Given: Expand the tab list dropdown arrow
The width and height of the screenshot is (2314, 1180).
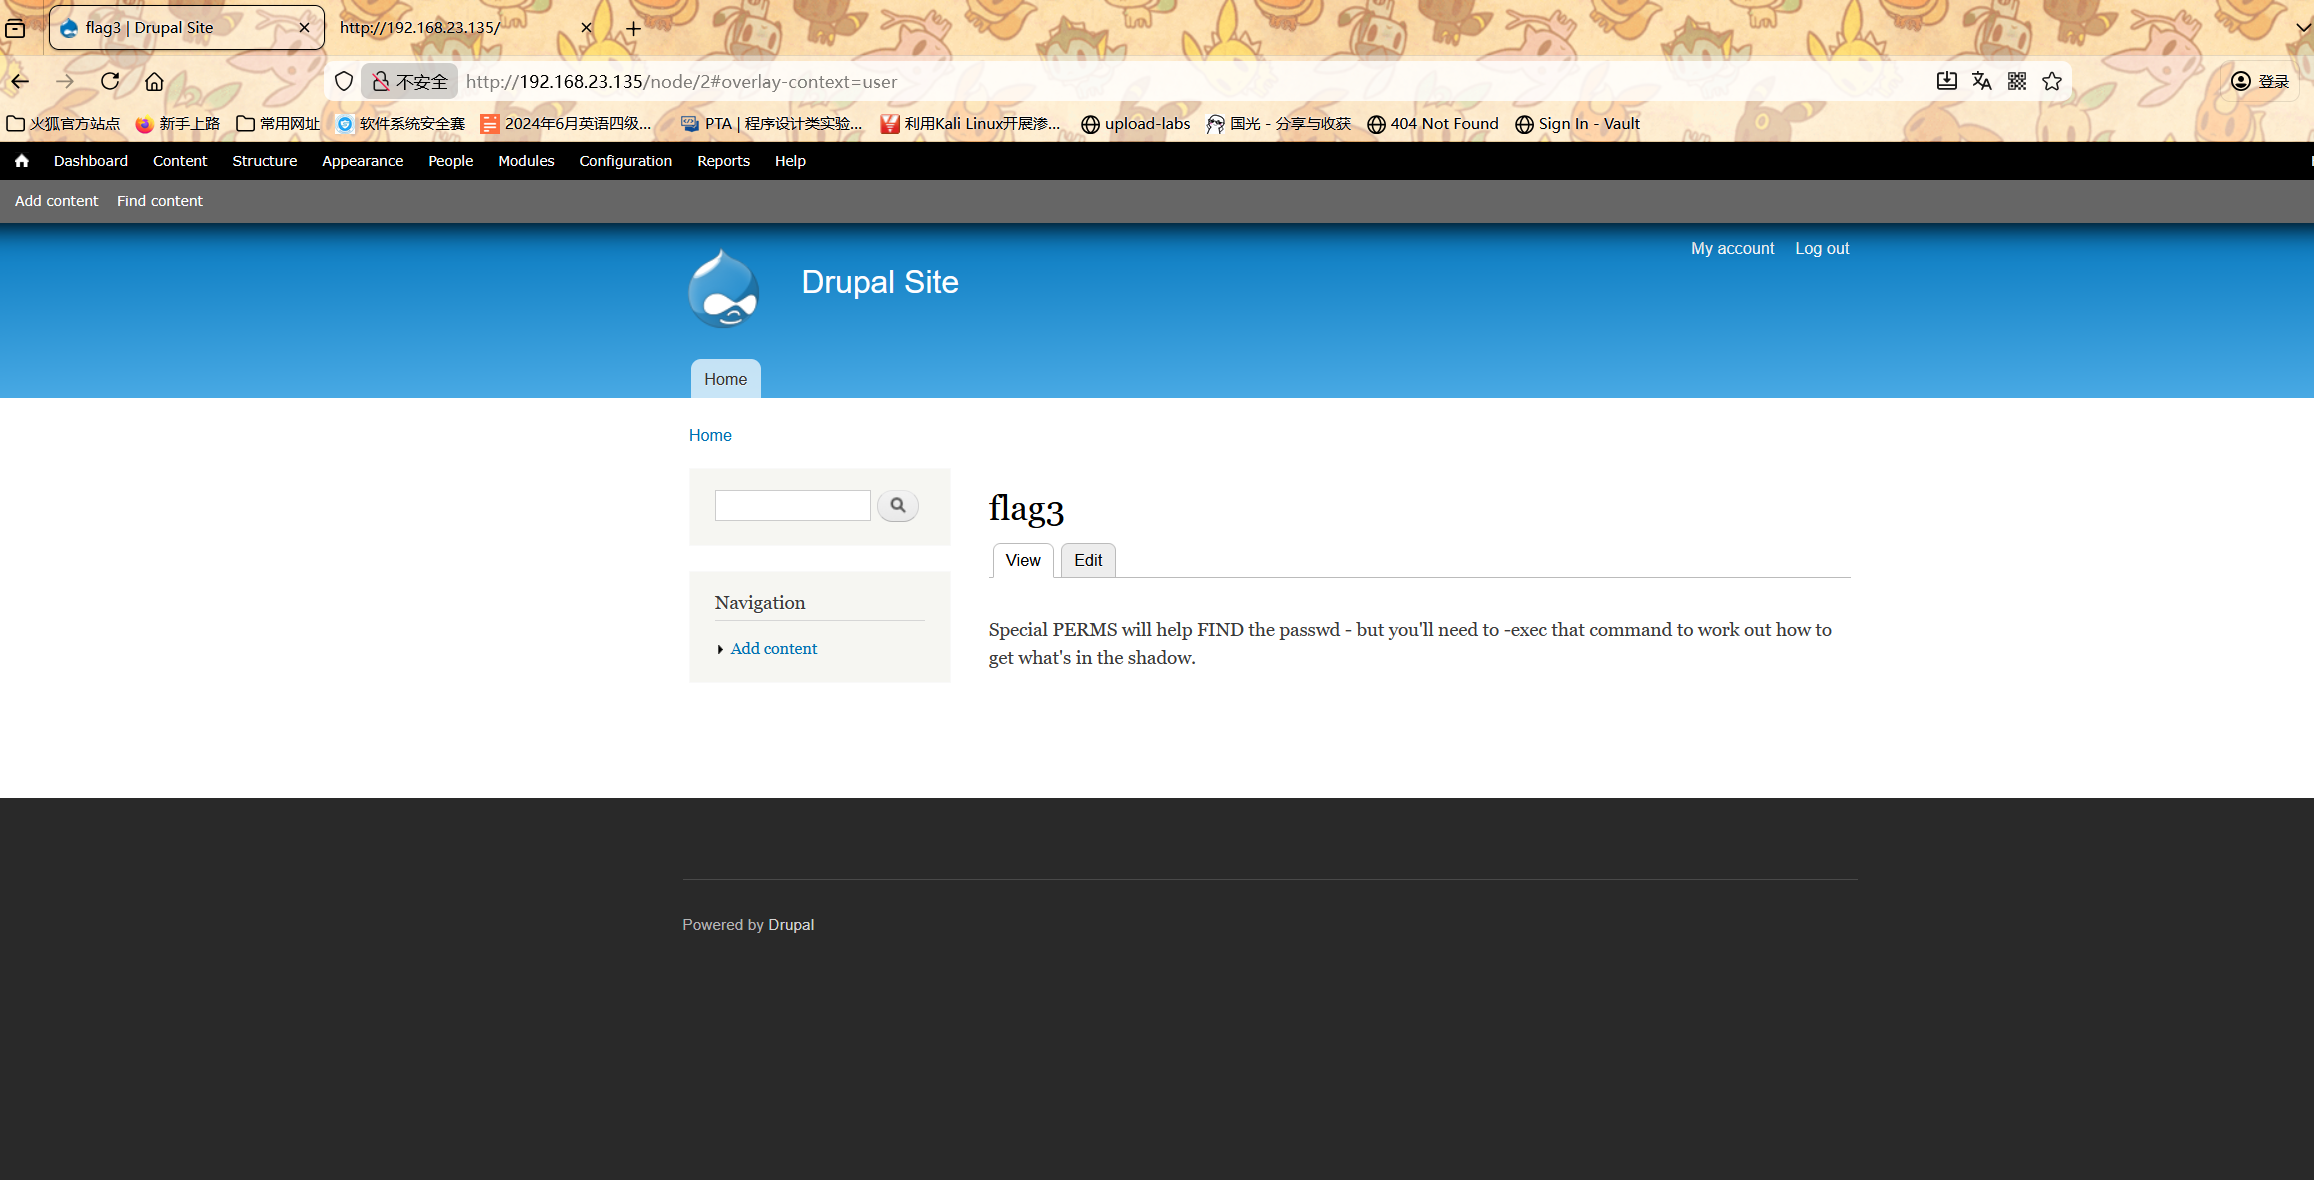Looking at the screenshot, I should 2303,28.
